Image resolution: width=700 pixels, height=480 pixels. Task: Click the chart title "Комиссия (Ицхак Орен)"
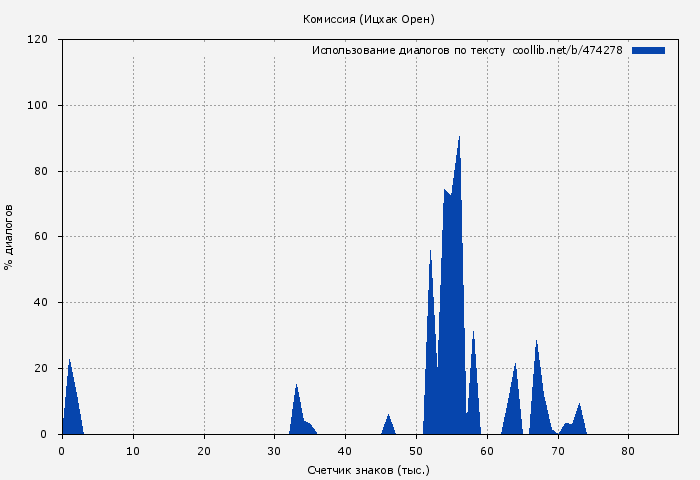coord(368,19)
